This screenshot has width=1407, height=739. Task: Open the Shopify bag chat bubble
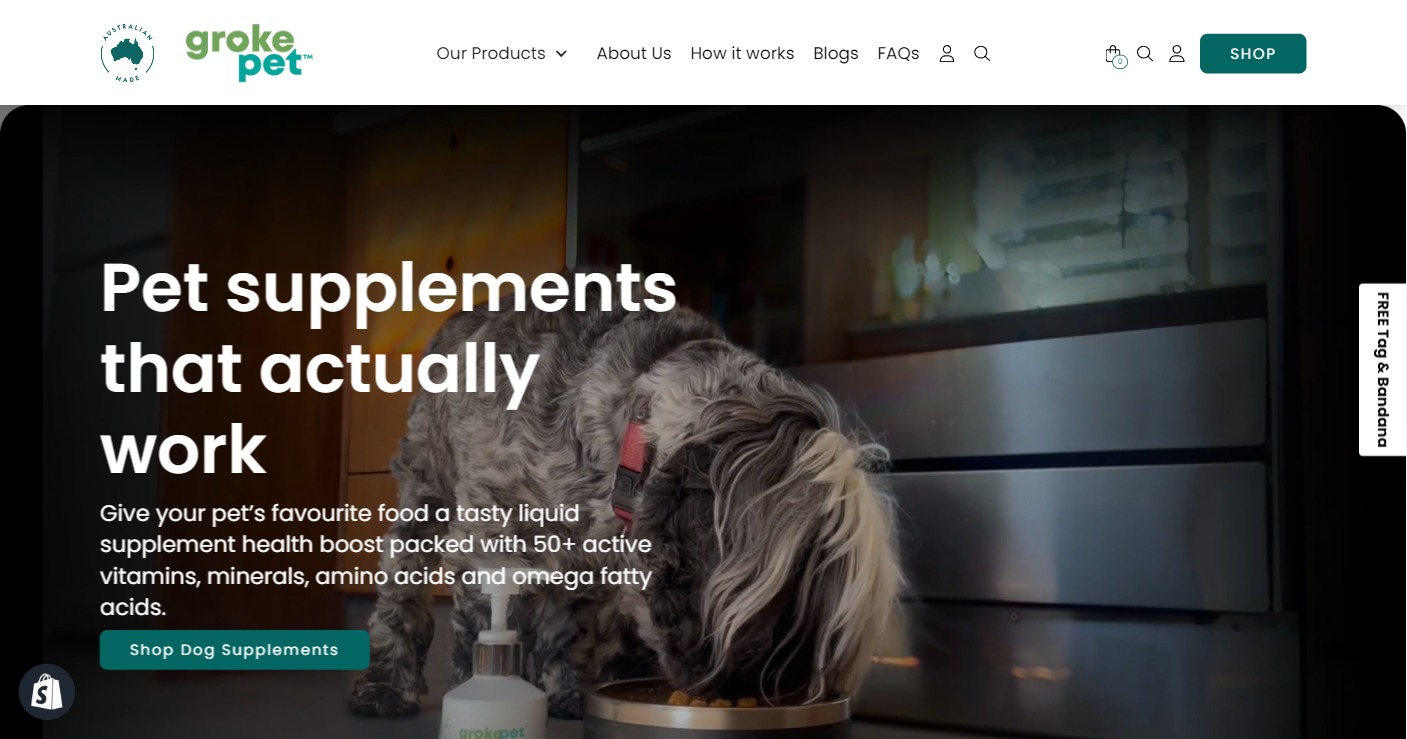click(47, 692)
